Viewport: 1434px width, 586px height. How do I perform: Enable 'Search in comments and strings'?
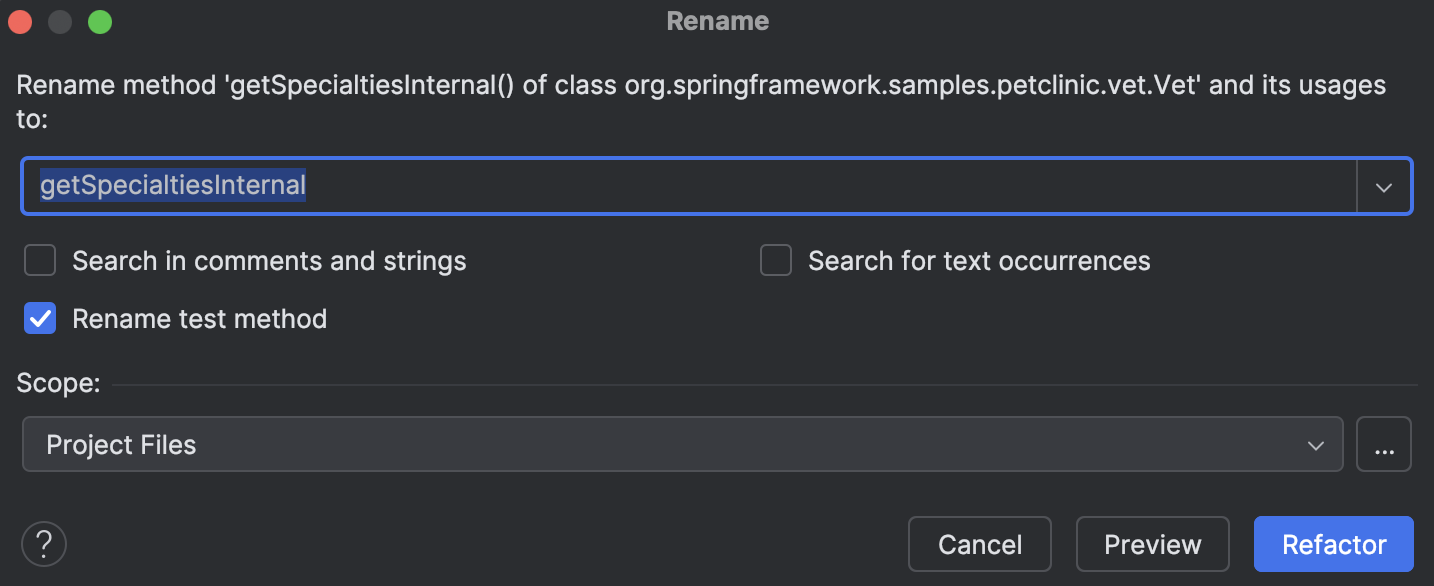tap(39, 260)
